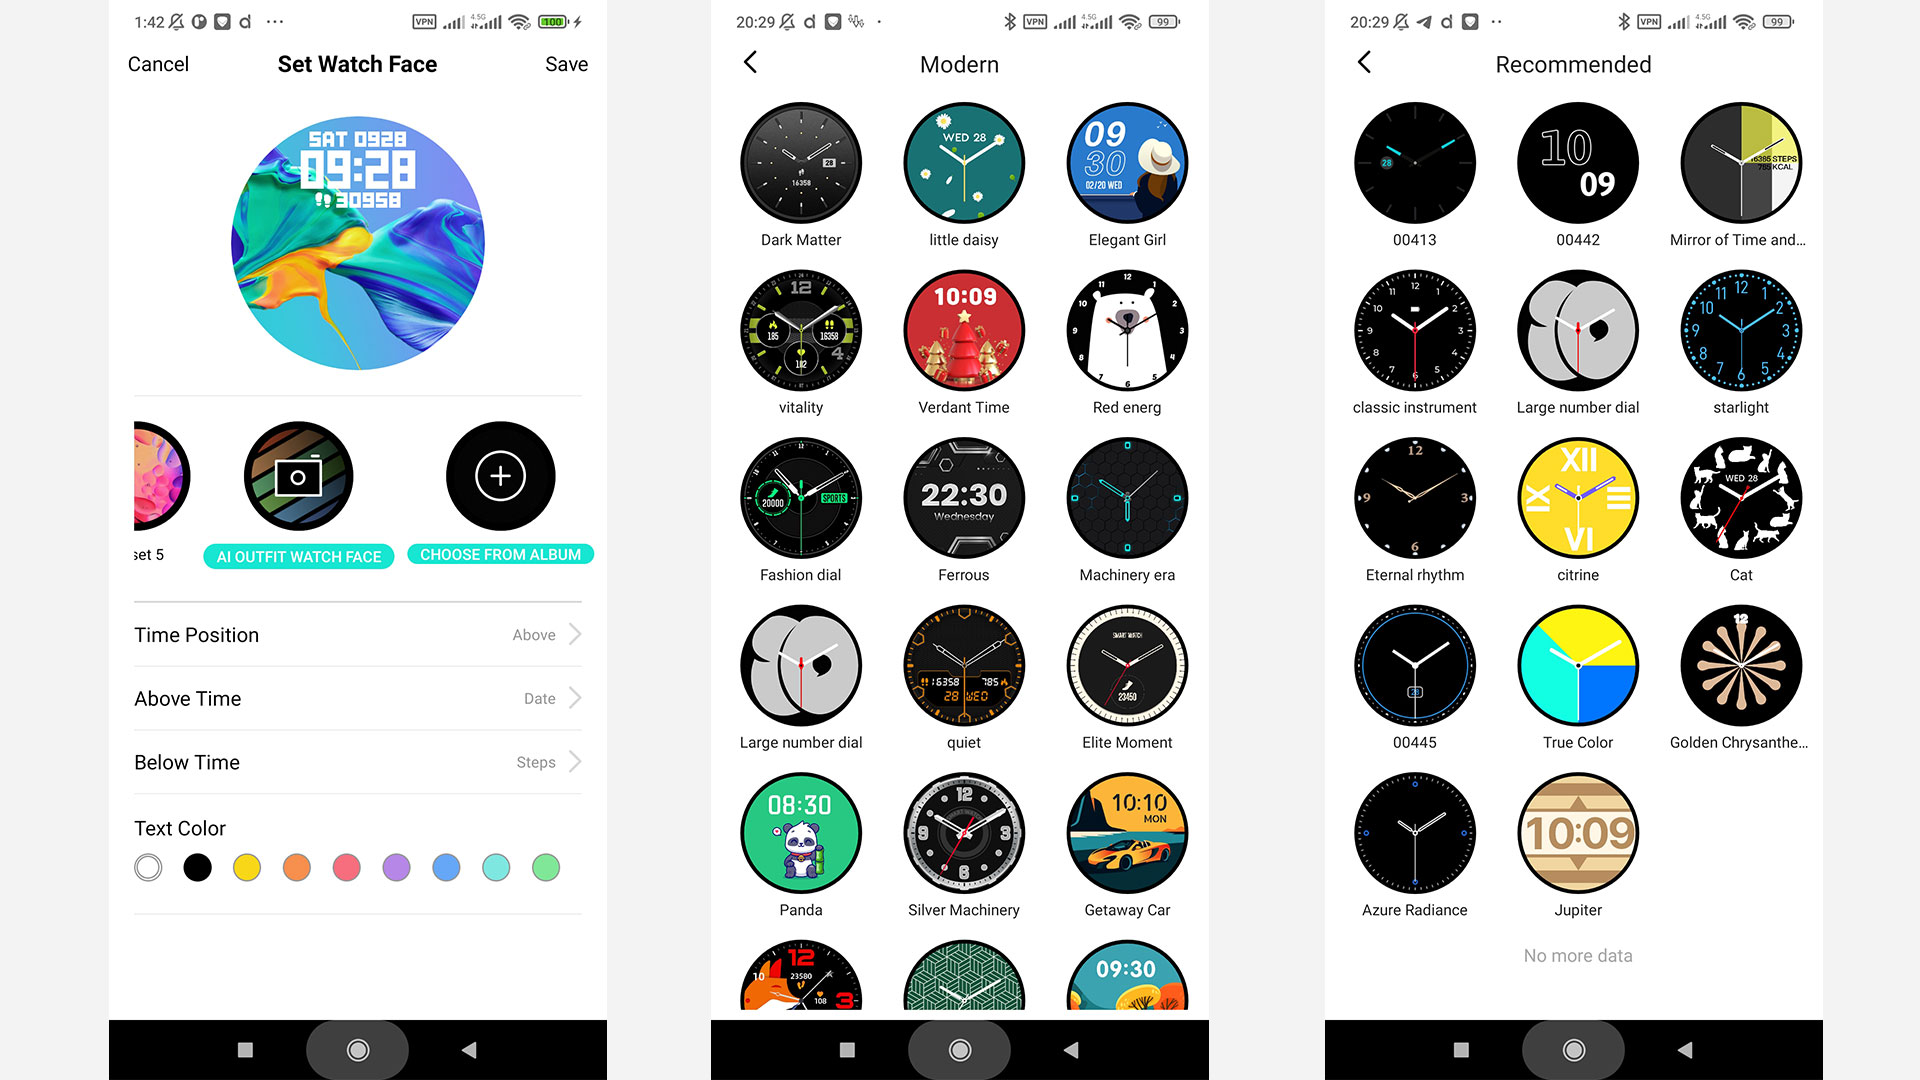Viewport: 1920px width, 1080px height.
Task: Click Save to apply watch face
Action: 567,63
